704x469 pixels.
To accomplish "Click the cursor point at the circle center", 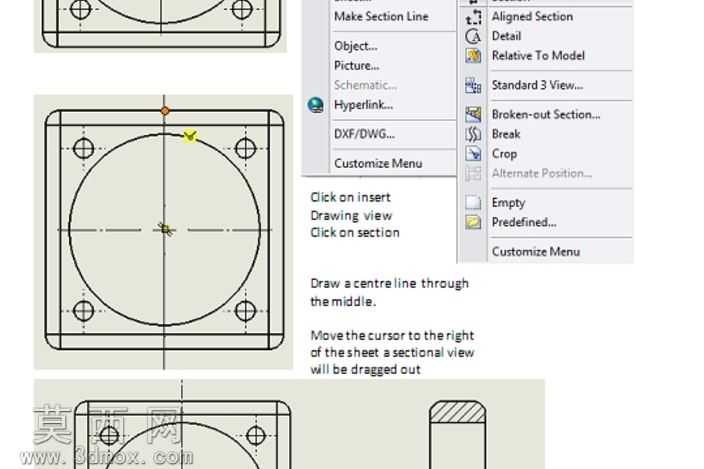I will click(165, 229).
